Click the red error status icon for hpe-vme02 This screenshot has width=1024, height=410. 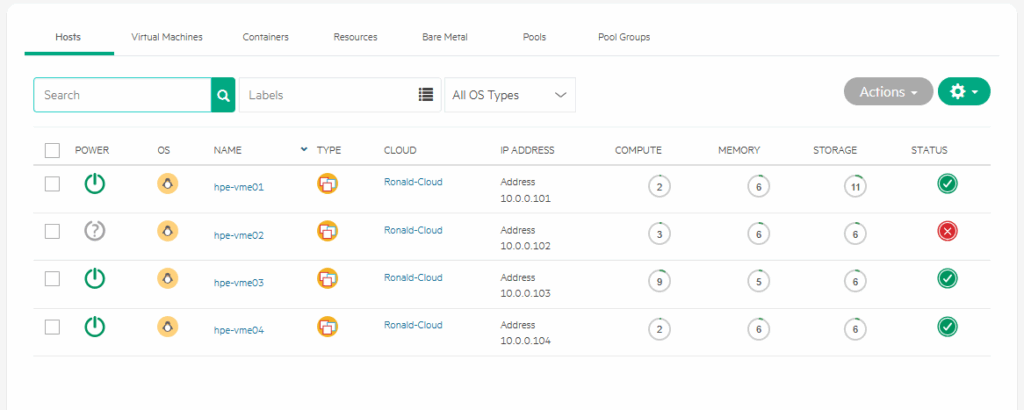click(947, 231)
